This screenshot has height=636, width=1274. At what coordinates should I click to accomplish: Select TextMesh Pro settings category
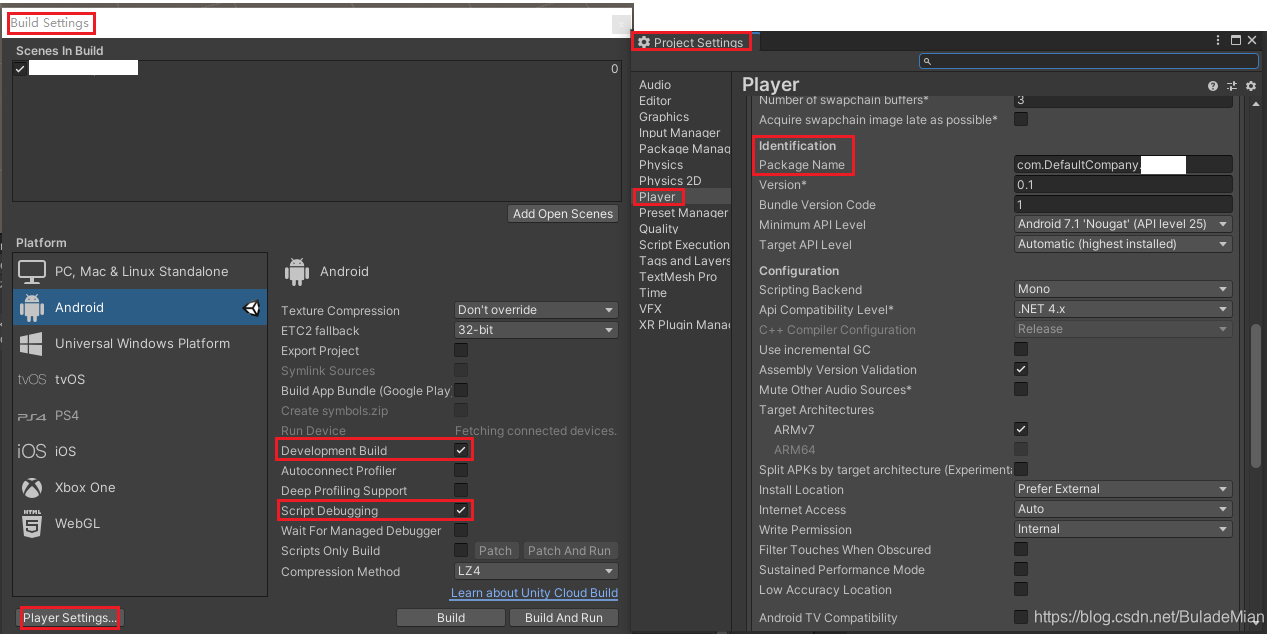click(x=678, y=277)
